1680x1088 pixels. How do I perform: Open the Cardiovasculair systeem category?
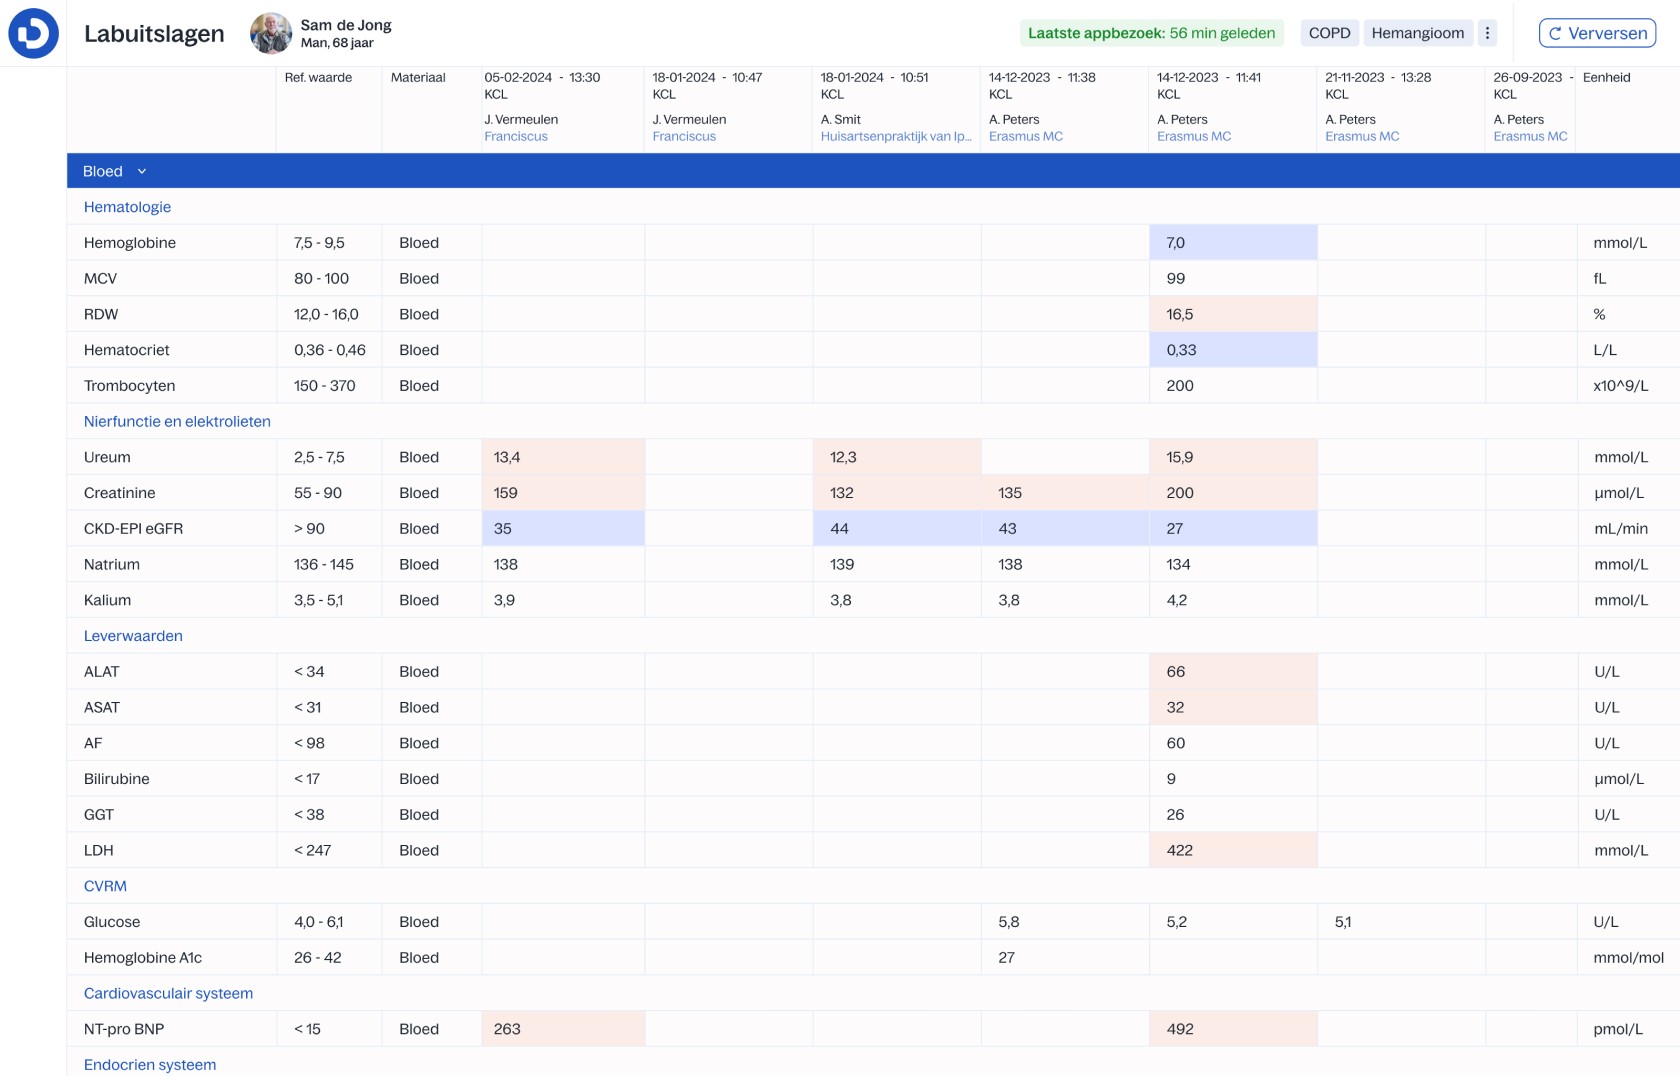(168, 993)
